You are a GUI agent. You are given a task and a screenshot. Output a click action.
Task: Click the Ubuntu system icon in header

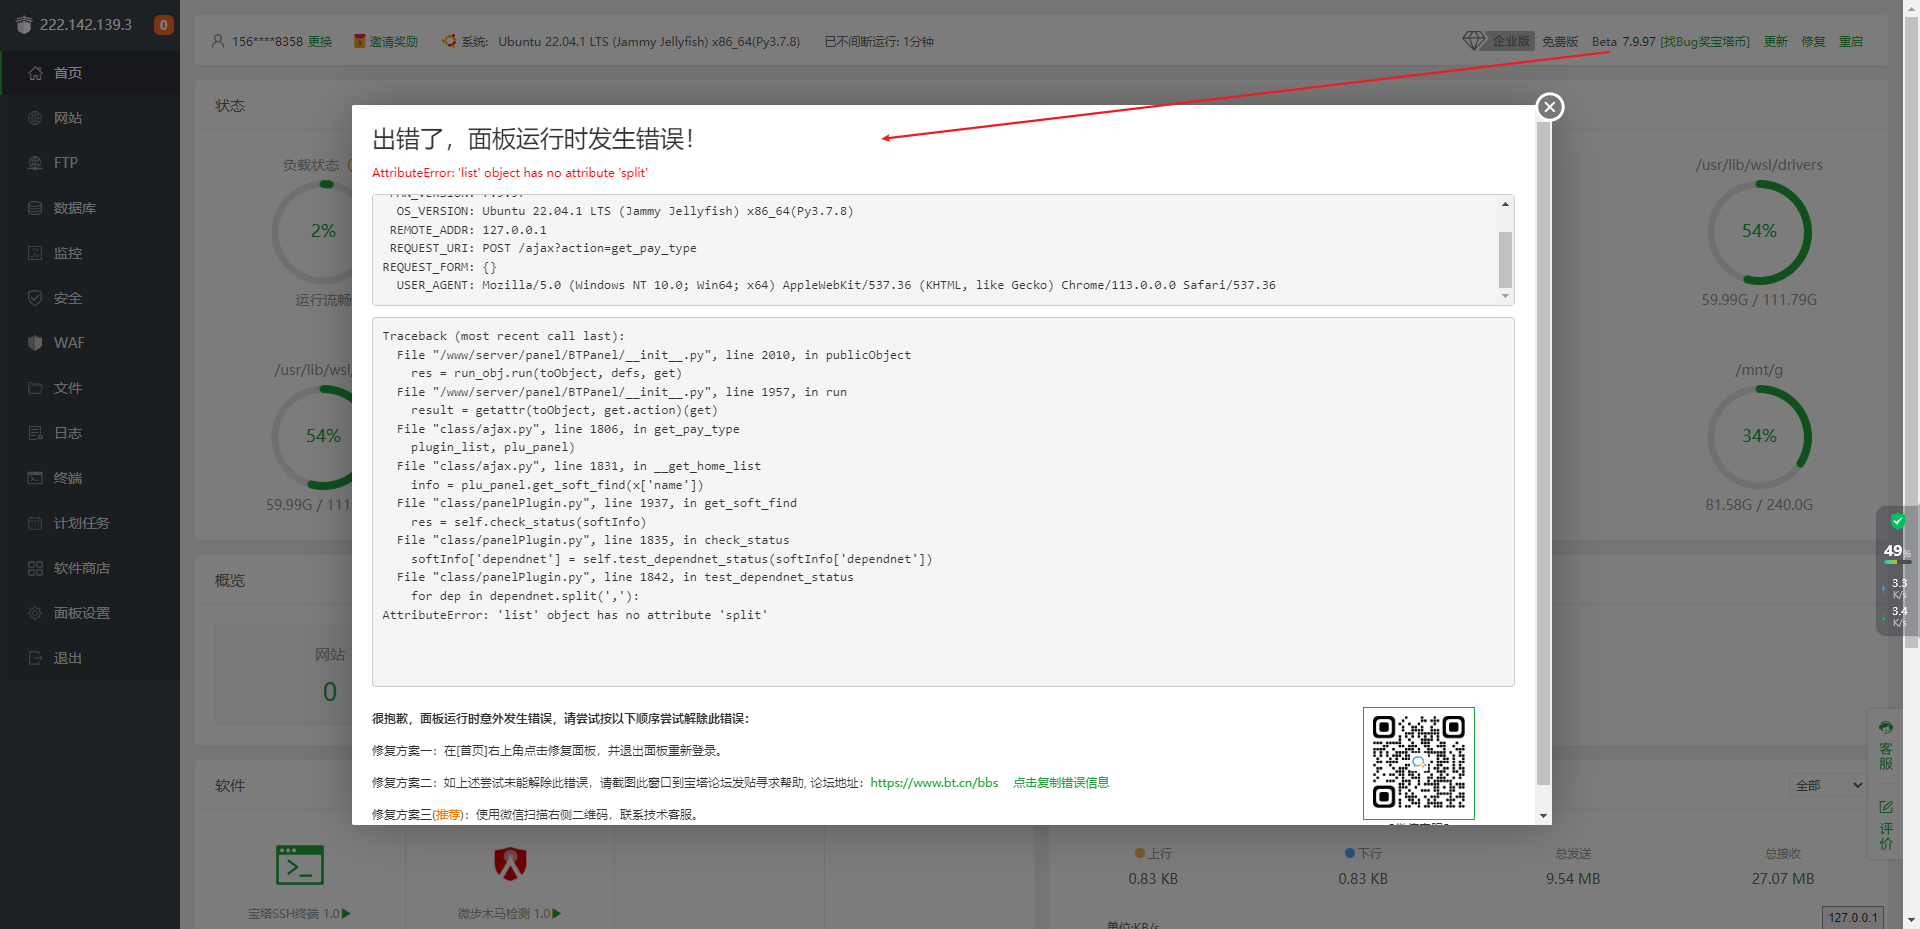(x=449, y=42)
